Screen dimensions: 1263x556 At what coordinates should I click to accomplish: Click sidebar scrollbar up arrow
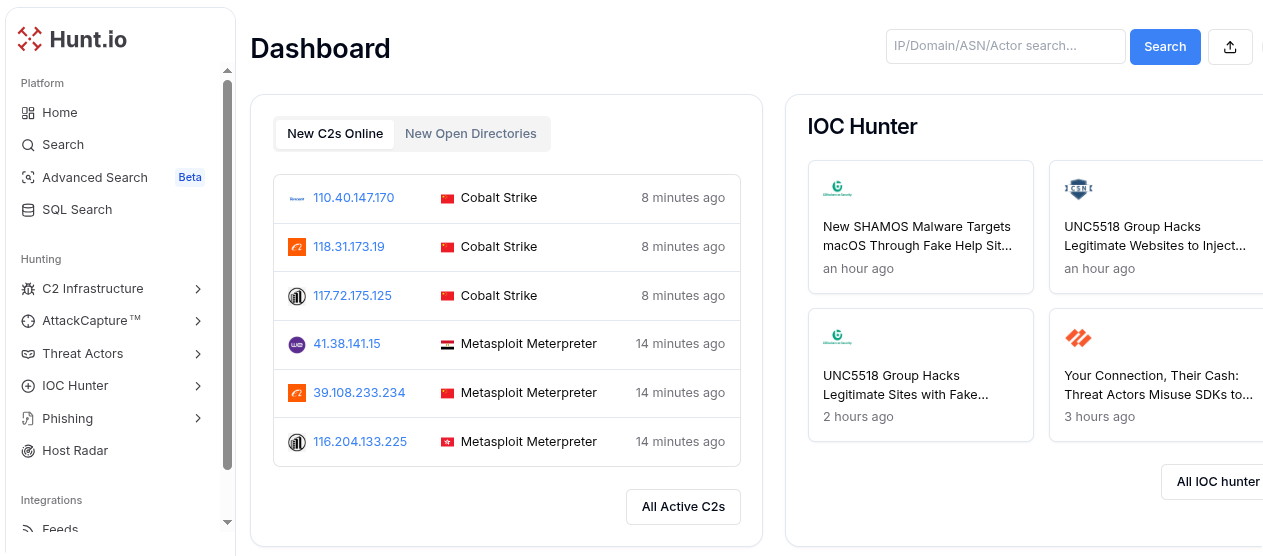[227, 71]
